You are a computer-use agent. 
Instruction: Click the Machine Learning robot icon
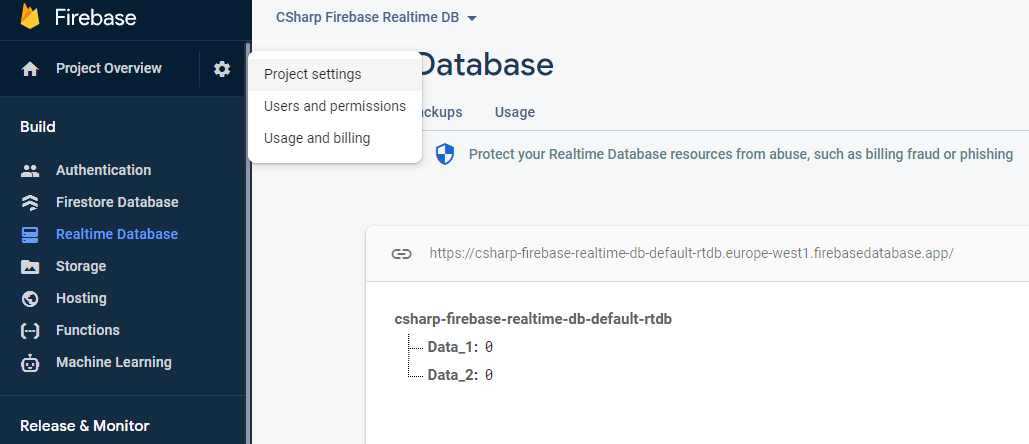point(30,363)
